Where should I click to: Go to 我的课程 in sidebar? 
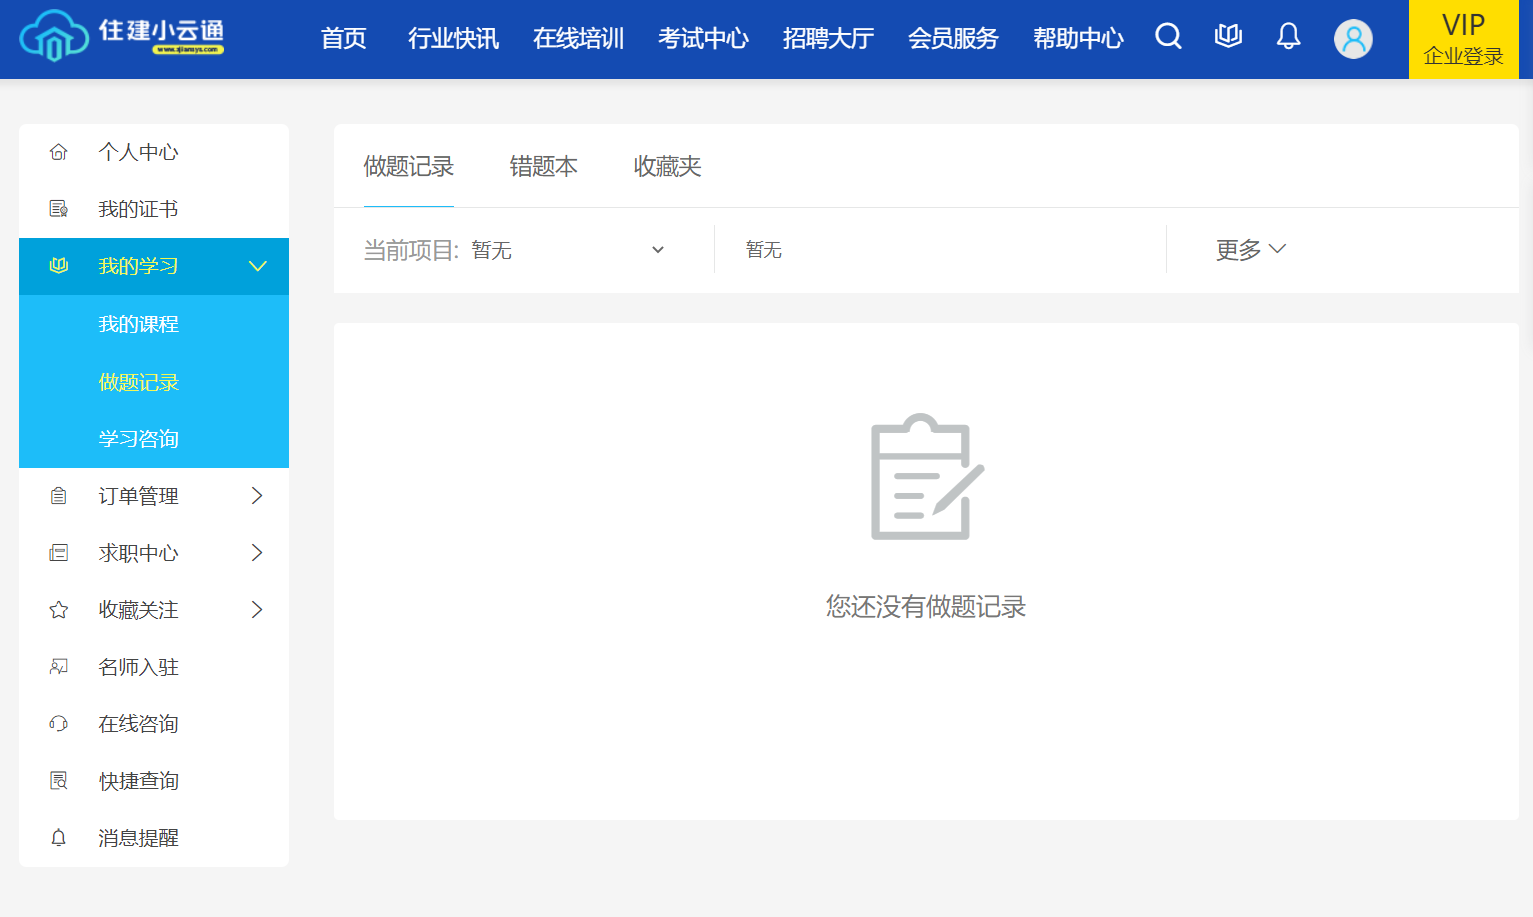138,324
